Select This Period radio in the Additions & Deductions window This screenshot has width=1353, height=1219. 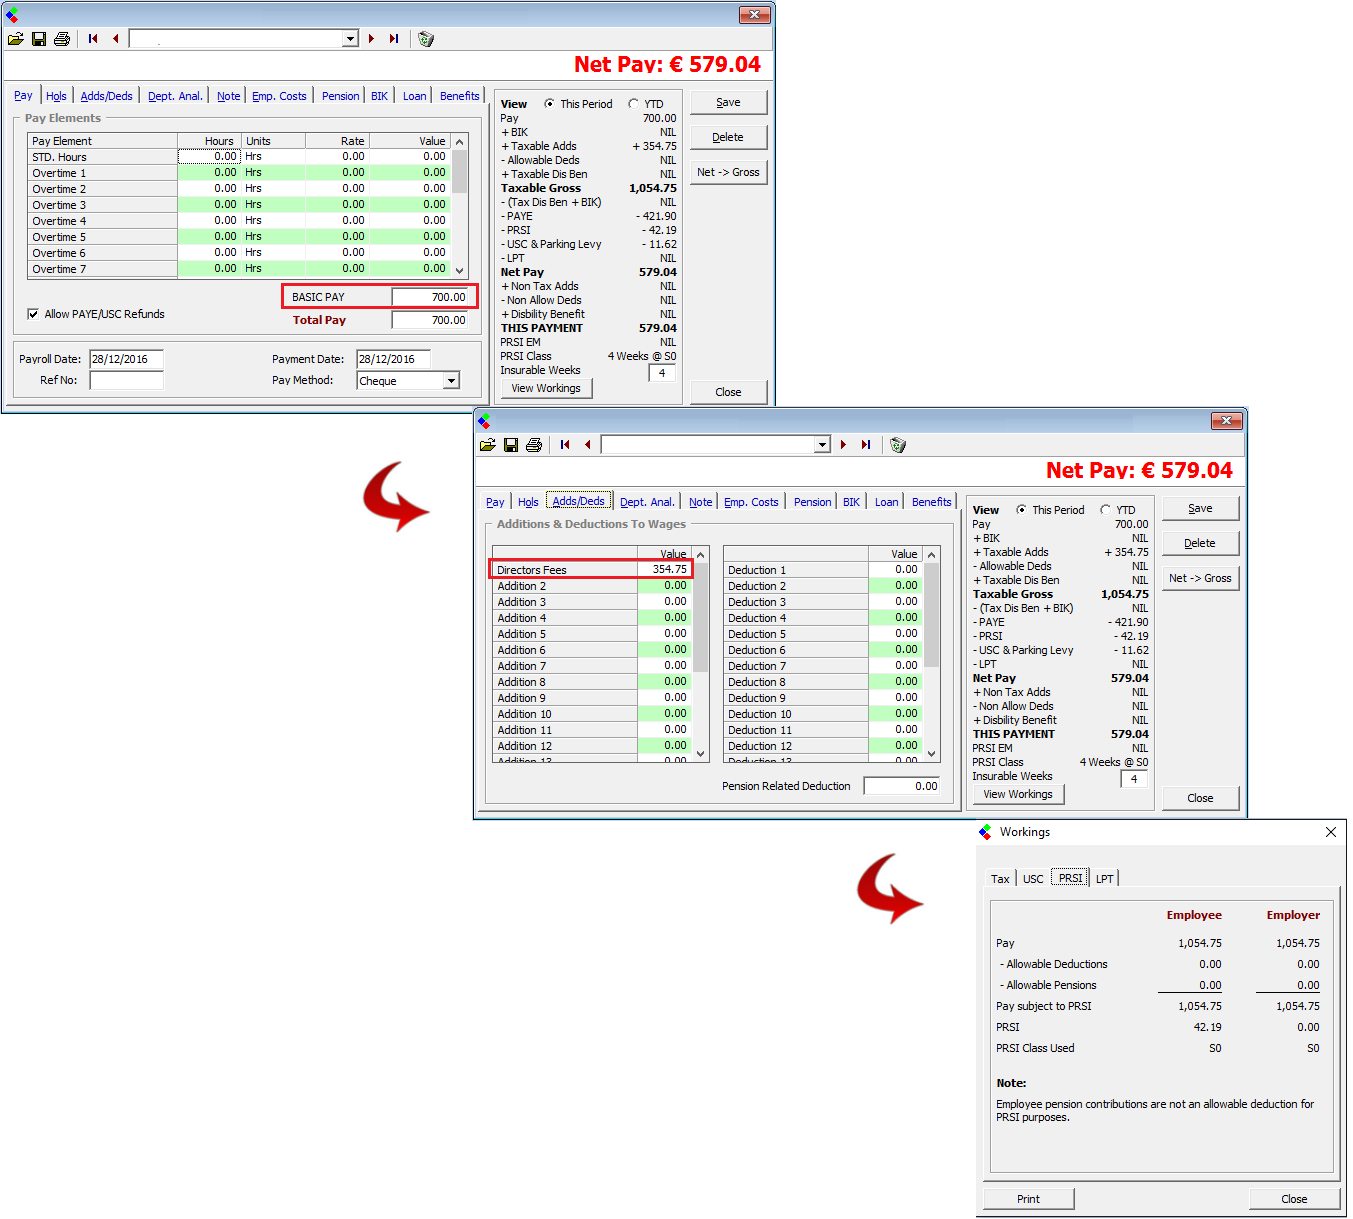[1021, 510]
